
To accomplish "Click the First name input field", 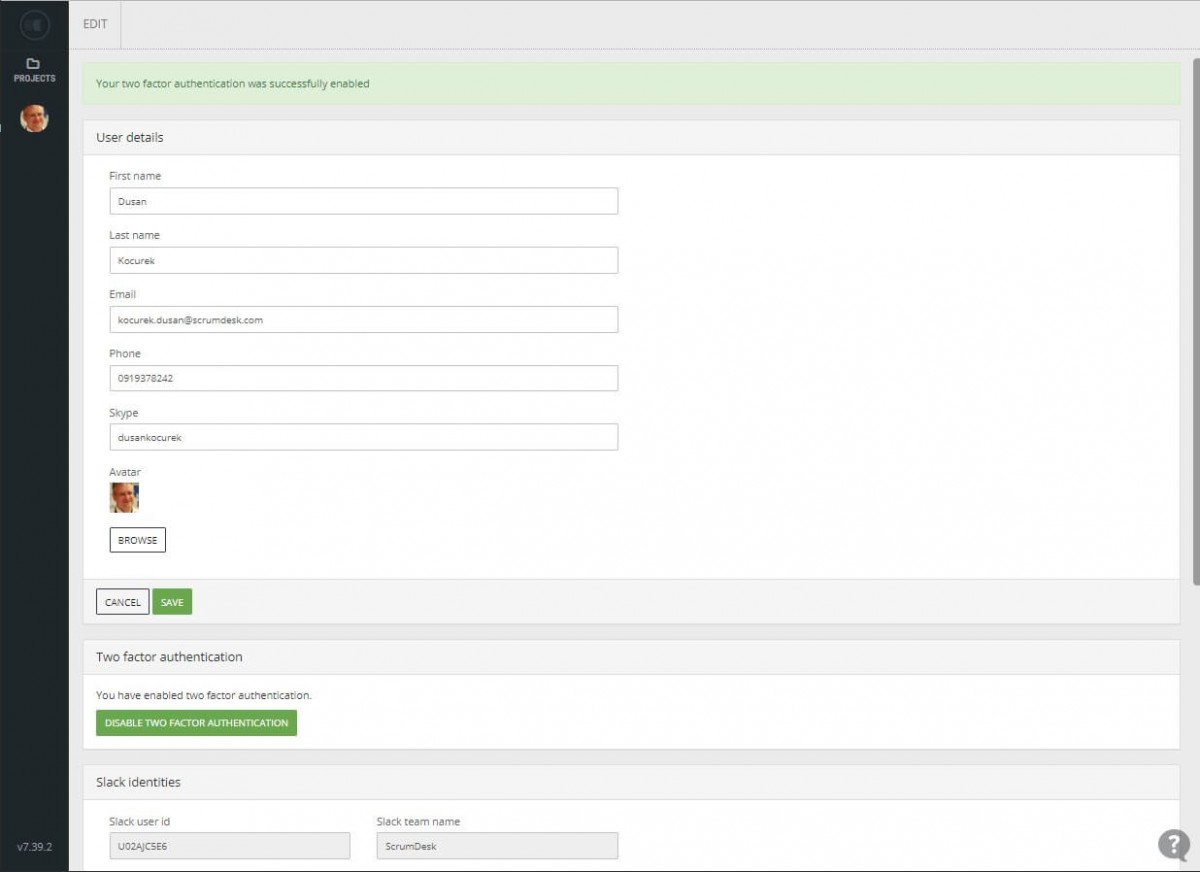I will (363, 201).
